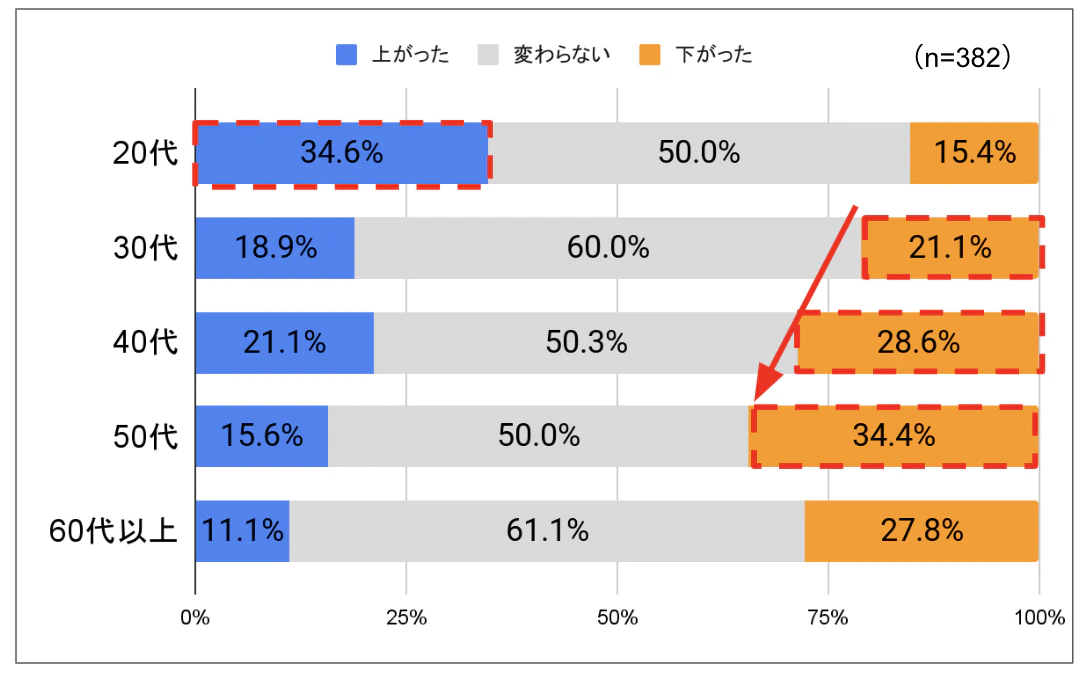Select the 60代以上 orange 27.8% segment
The width and height of the screenshot is (1086, 674).
(921, 531)
